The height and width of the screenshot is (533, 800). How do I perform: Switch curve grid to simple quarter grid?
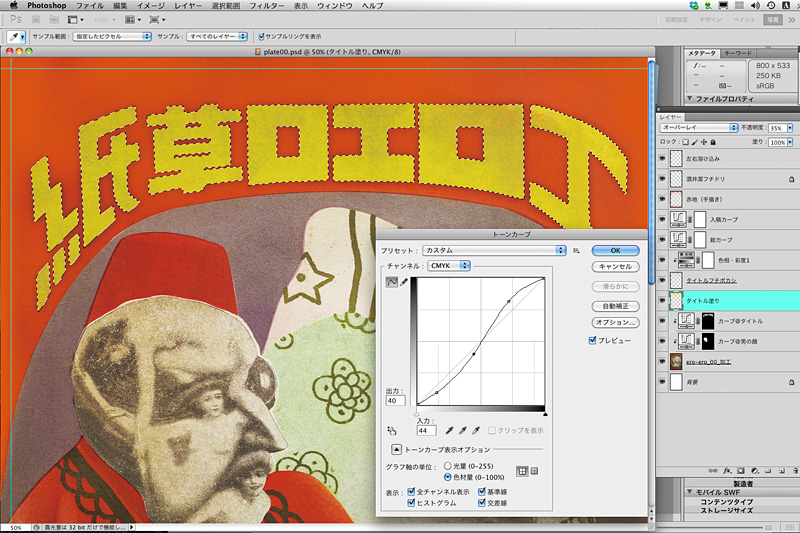point(522,471)
